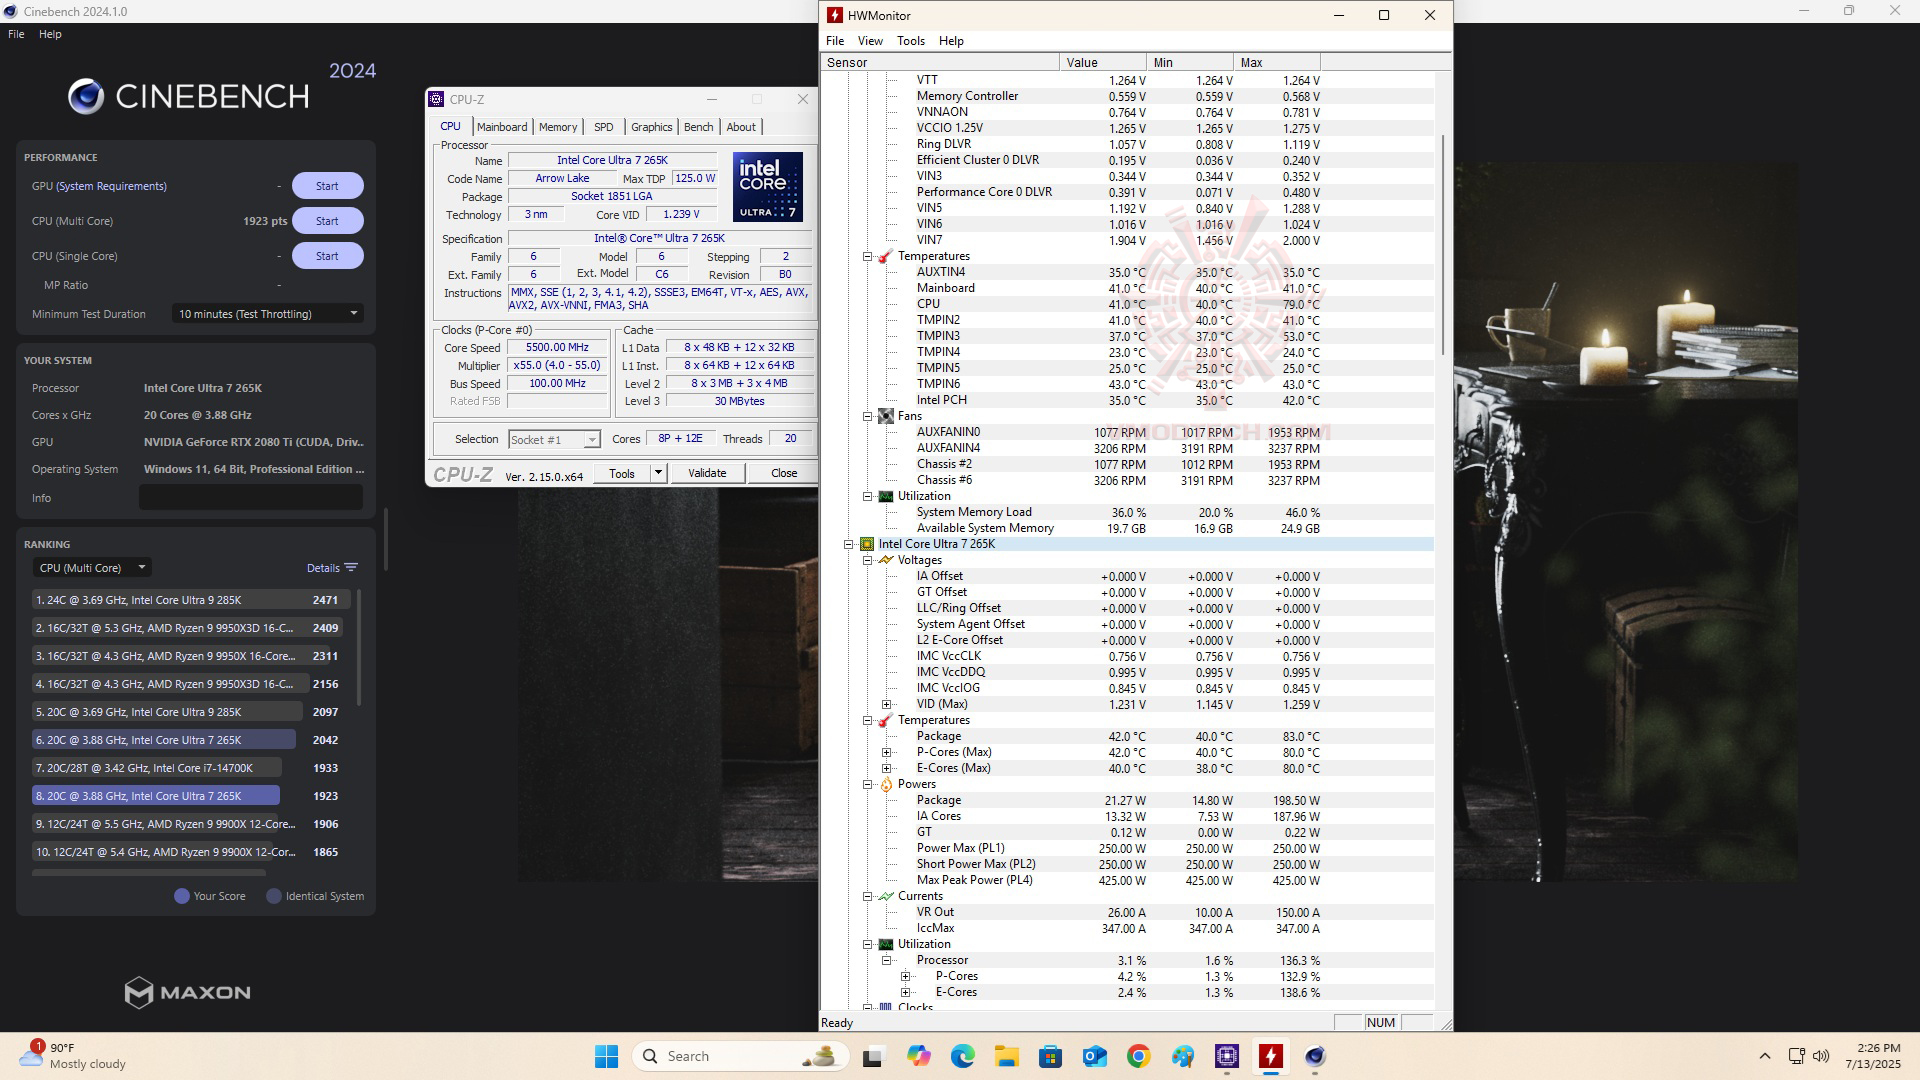Open Chrome from the taskbar

[1138, 1056]
